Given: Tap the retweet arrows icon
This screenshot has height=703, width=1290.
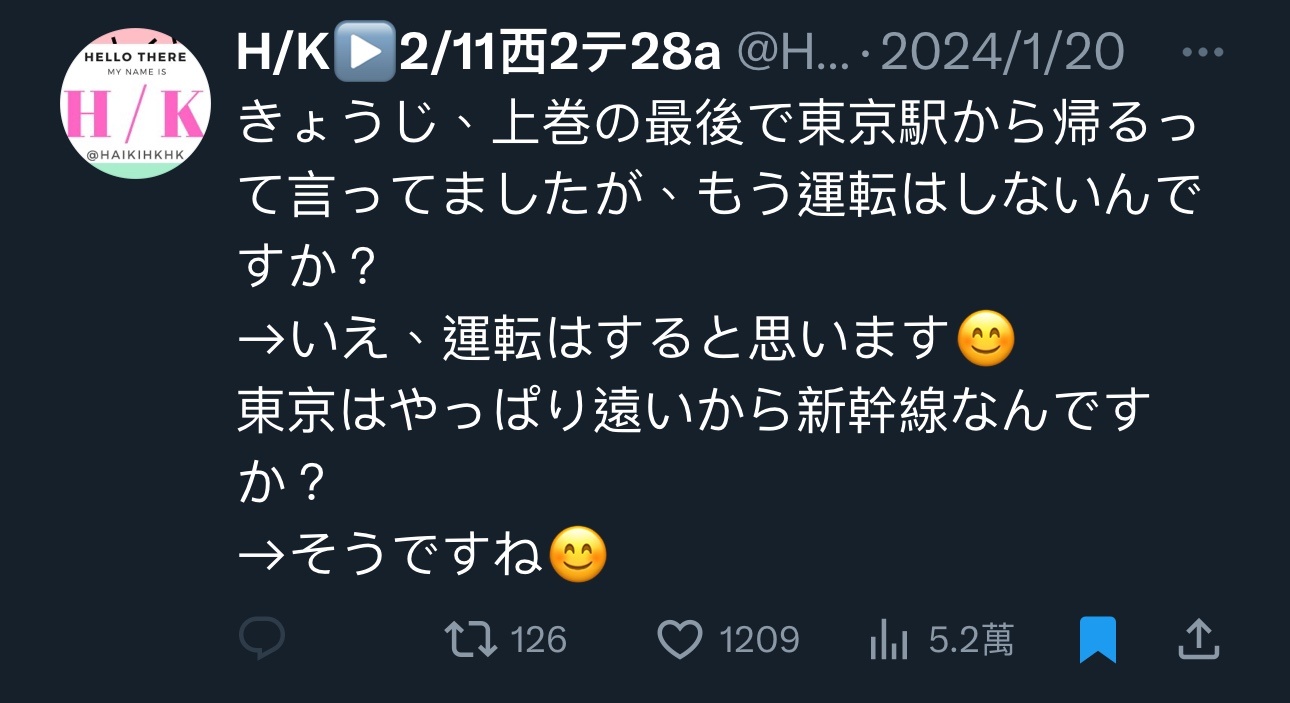Looking at the screenshot, I should click(x=470, y=639).
